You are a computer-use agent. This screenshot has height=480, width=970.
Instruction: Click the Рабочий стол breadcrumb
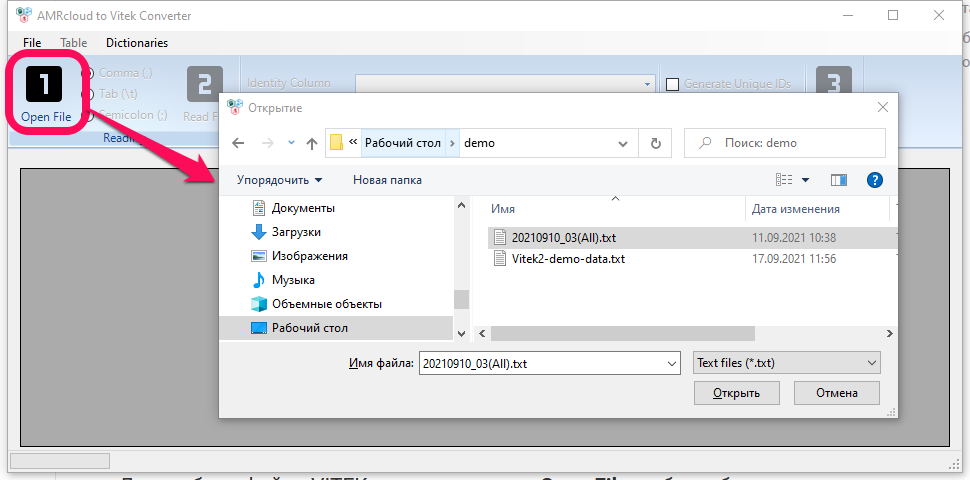403,143
